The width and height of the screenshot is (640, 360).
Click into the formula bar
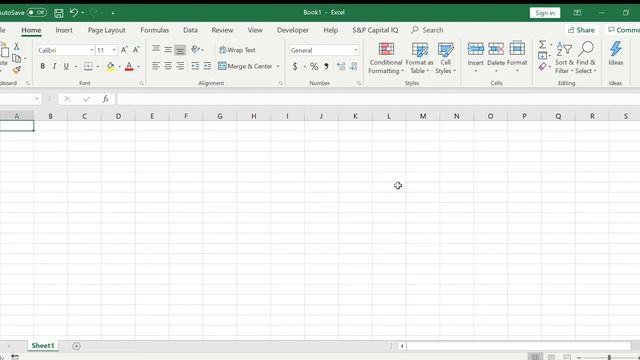click(x=378, y=99)
